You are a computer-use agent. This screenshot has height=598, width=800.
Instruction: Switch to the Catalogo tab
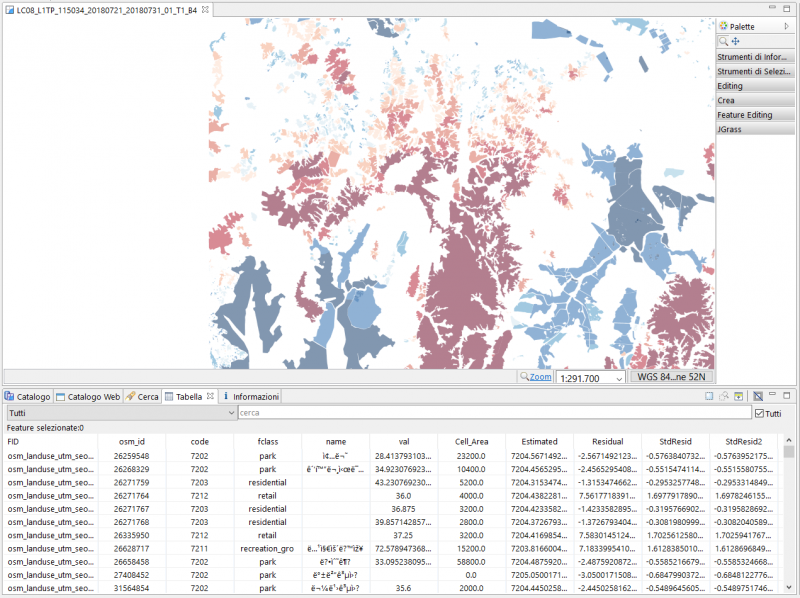[27, 397]
